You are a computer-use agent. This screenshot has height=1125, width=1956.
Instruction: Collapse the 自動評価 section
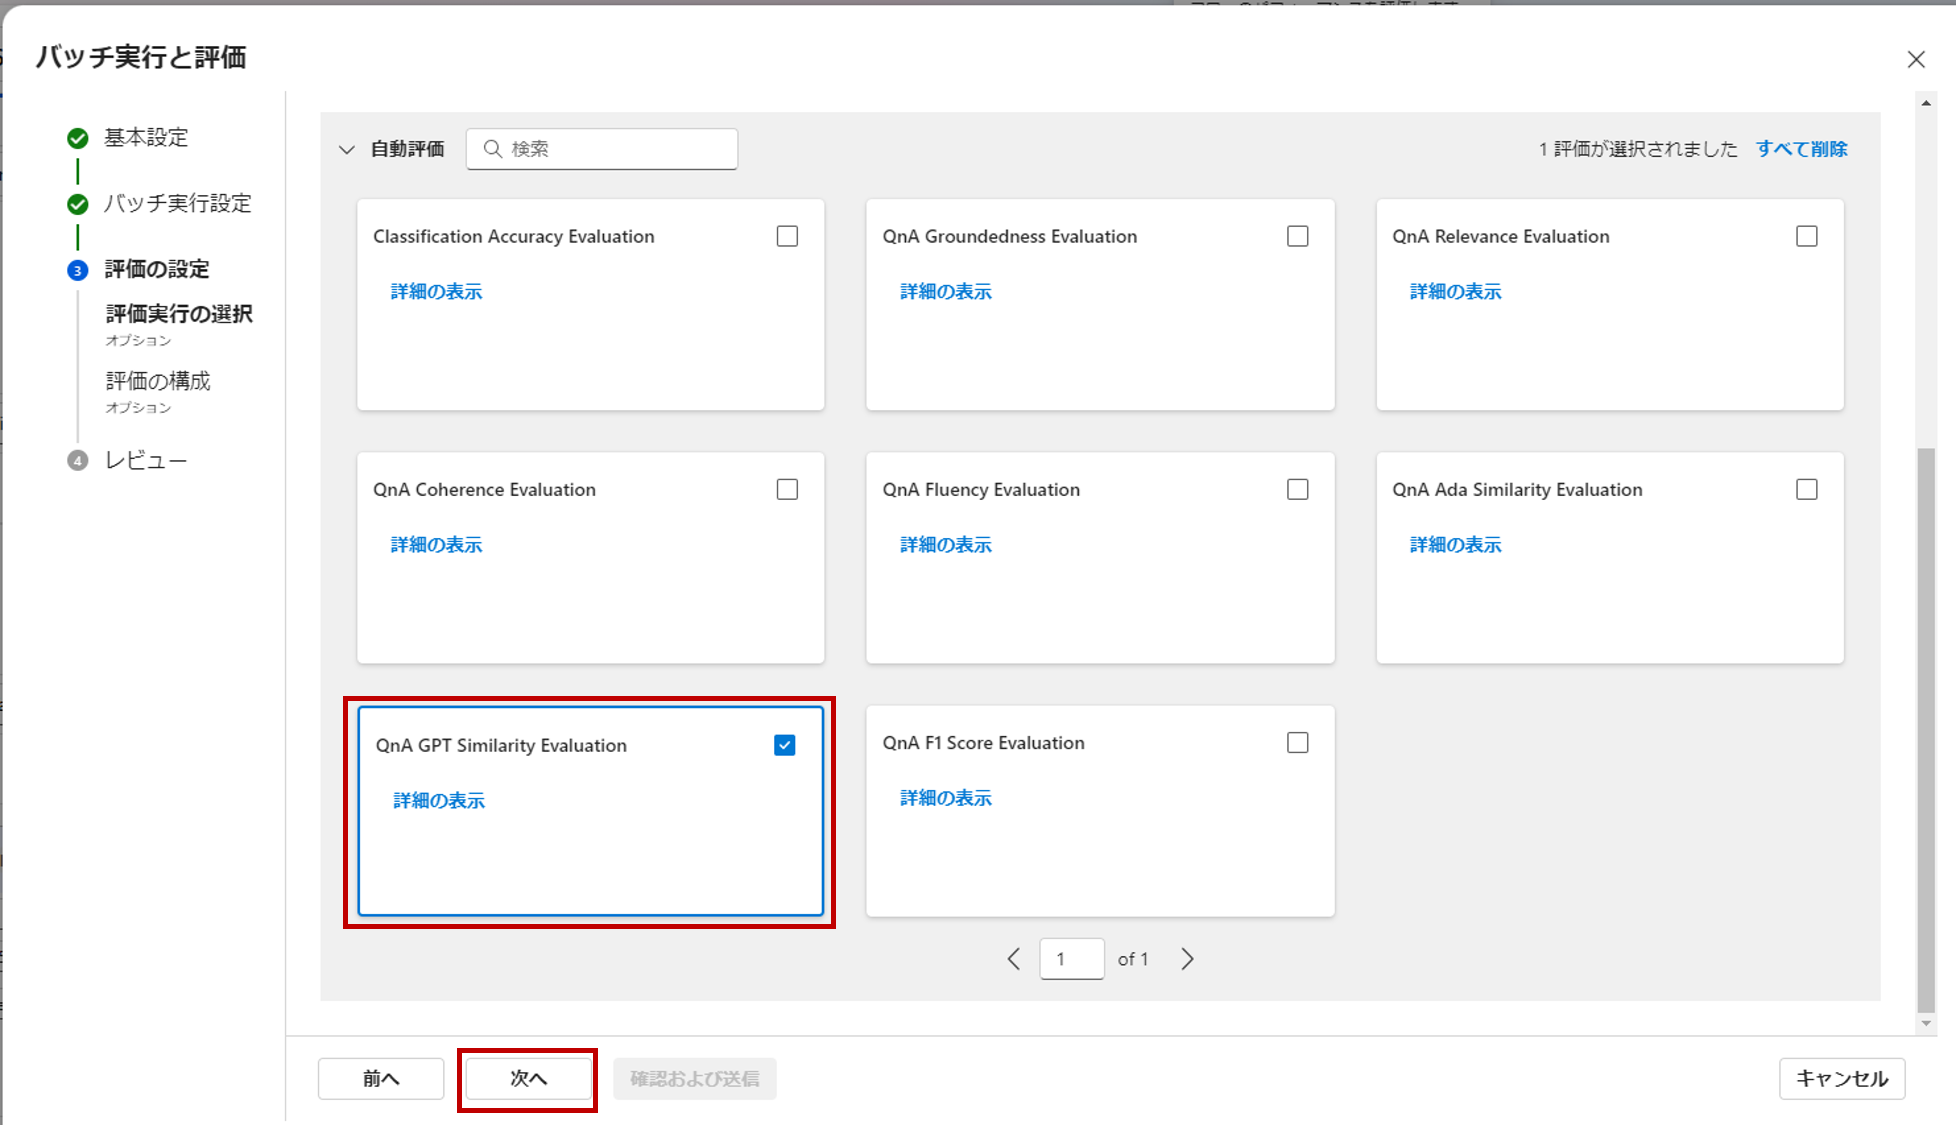click(x=347, y=148)
